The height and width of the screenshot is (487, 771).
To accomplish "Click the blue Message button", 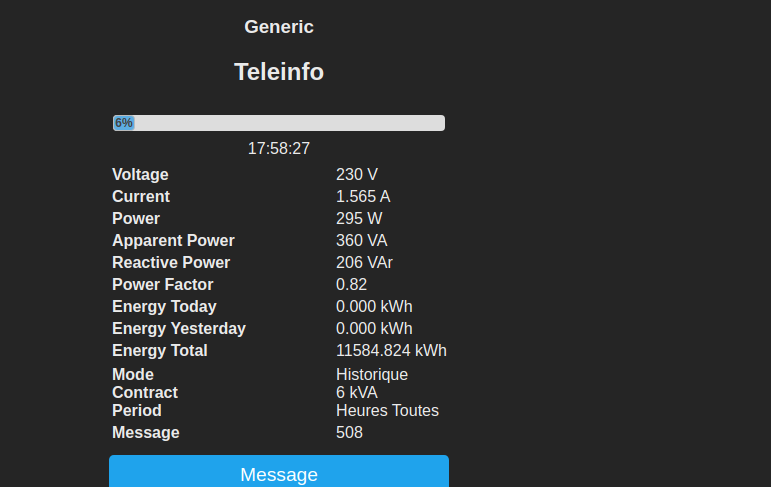I will [278, 473].
